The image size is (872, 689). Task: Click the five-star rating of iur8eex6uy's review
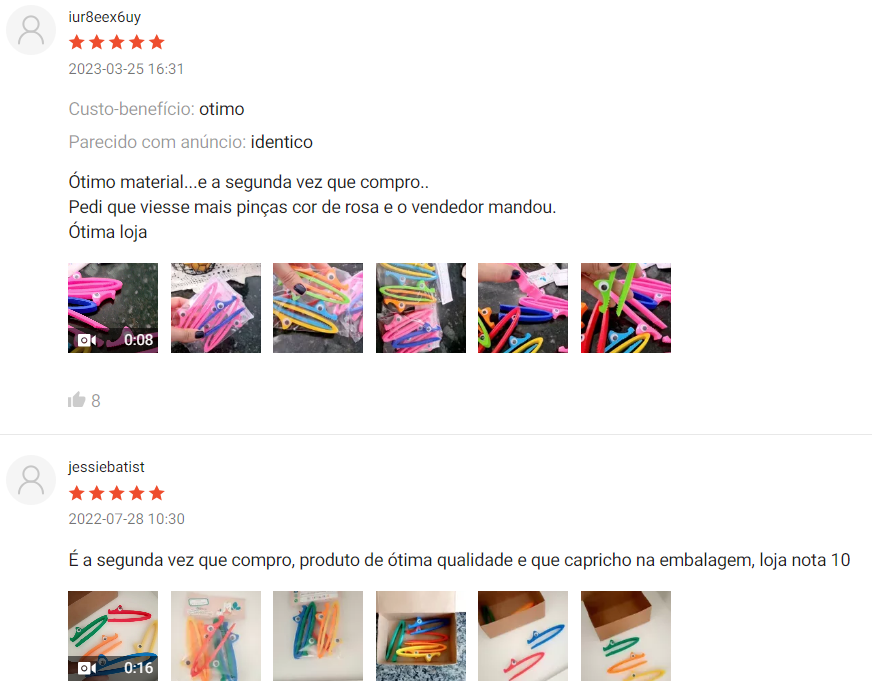click(x=117, y=42)
